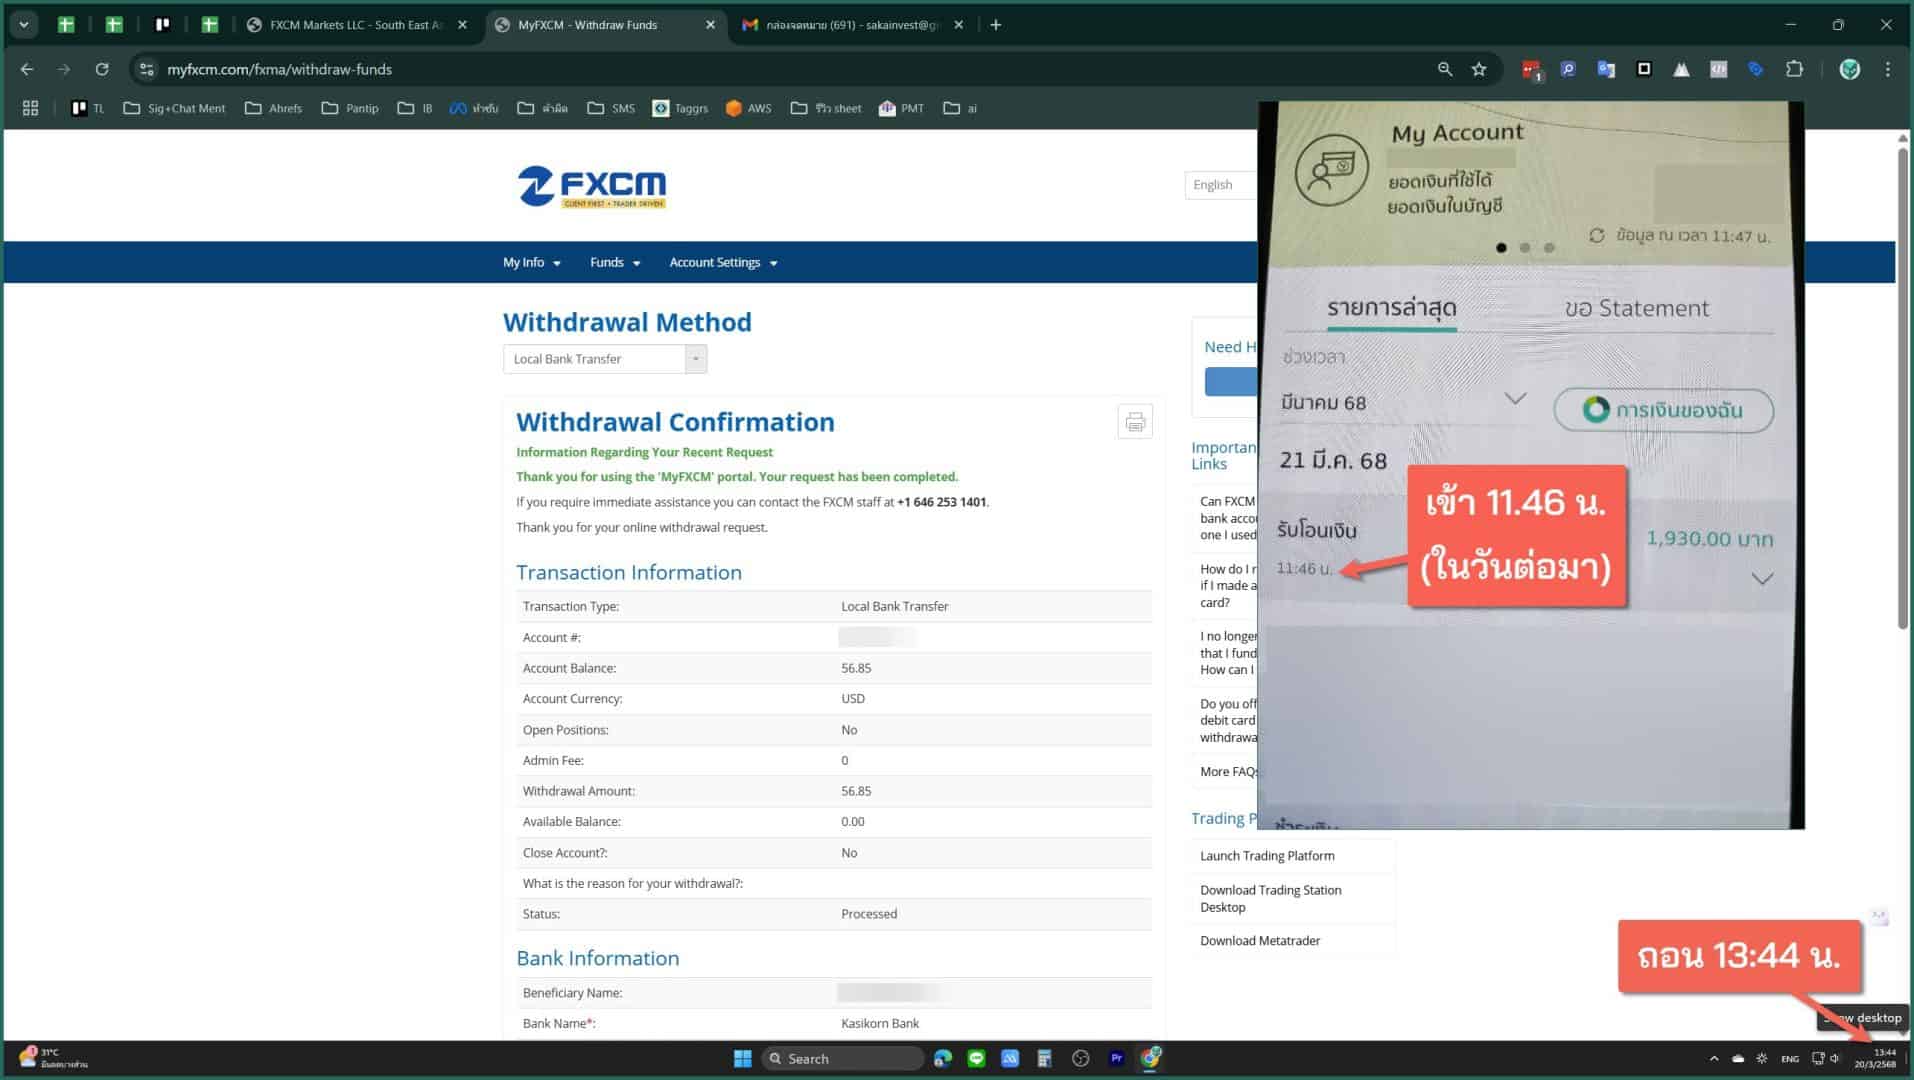
Task: Go back using the browser back arrow
Action: (x=27, y=69)
